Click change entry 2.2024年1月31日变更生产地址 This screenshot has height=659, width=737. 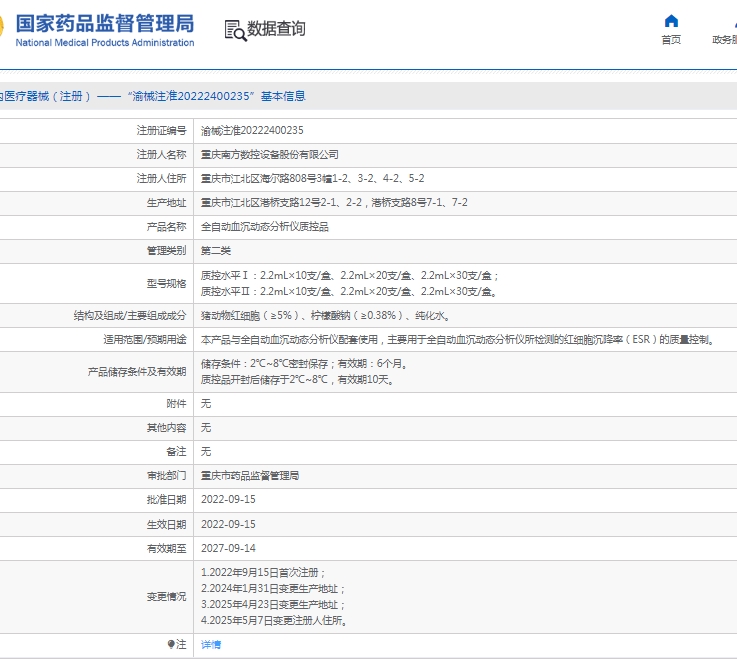(x=273, y=588)
